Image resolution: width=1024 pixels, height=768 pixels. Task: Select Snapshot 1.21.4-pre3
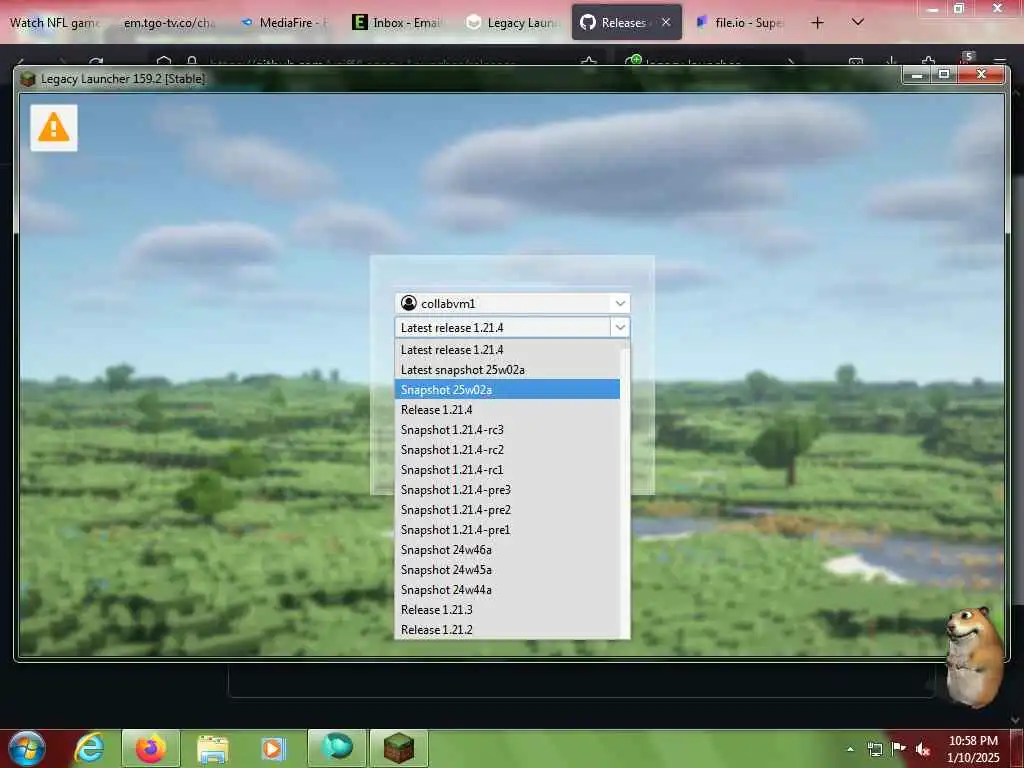507,490
